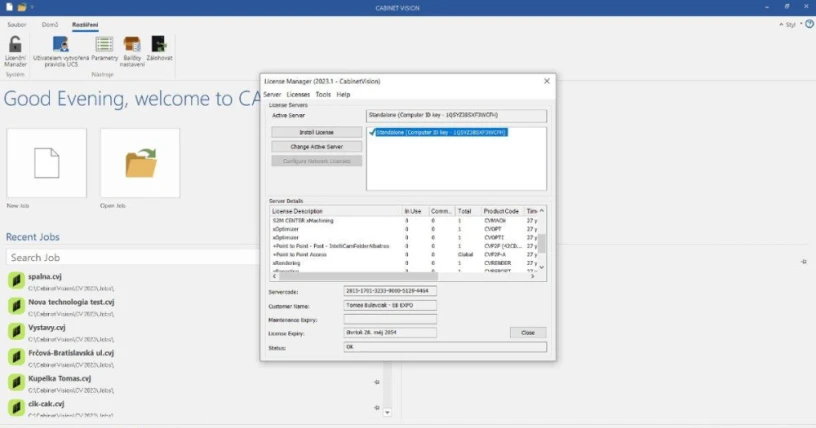Open the Licenses menu in License Manager
This screenshot has height=428, width=816.
[x=298, y=94]
